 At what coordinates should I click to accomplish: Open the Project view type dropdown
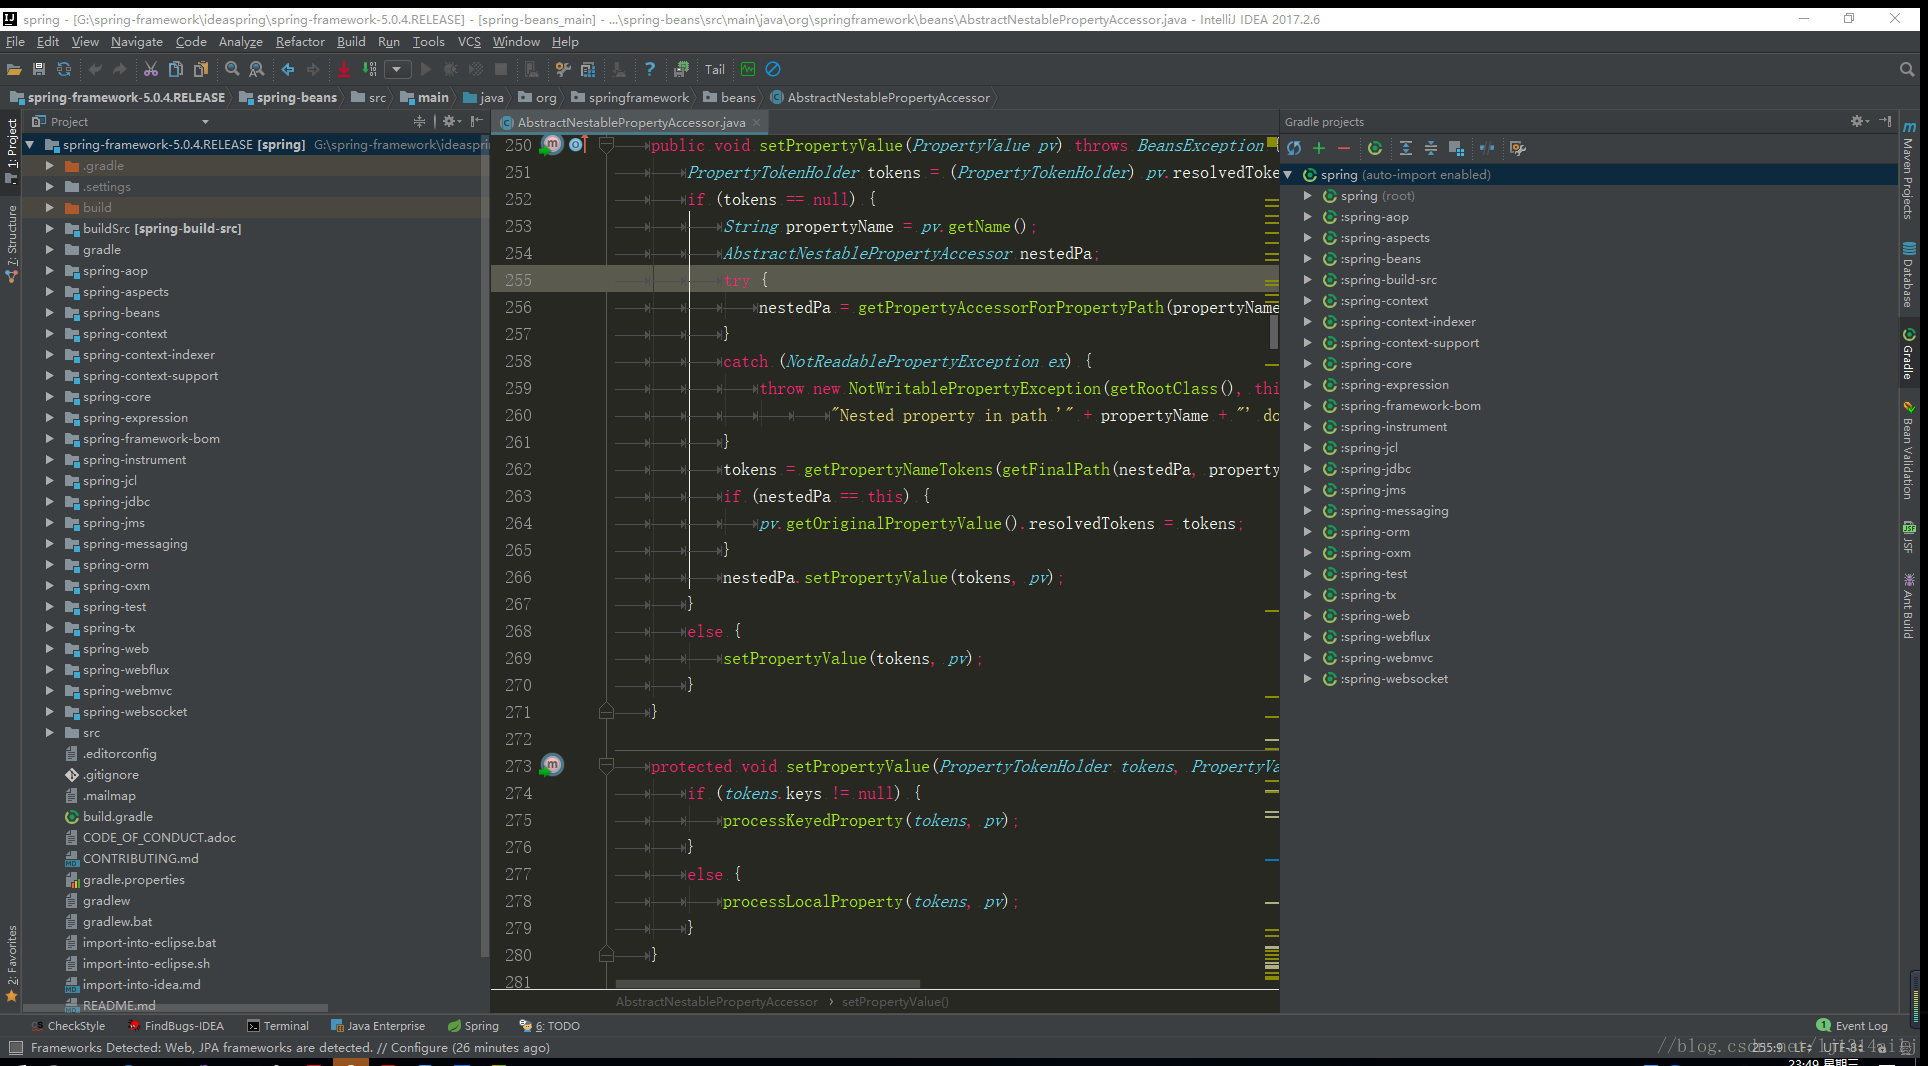205,122
